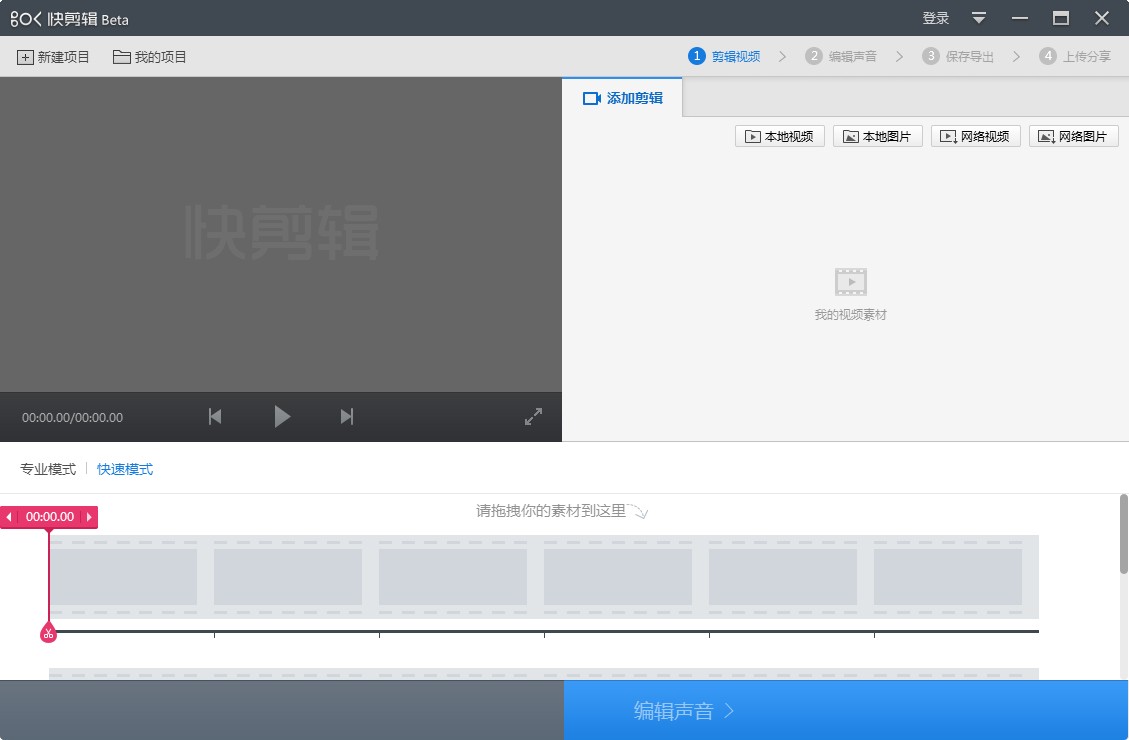Jump to previous frame in player
Screen dimensions: 1129x740
(x=215, y=417)
